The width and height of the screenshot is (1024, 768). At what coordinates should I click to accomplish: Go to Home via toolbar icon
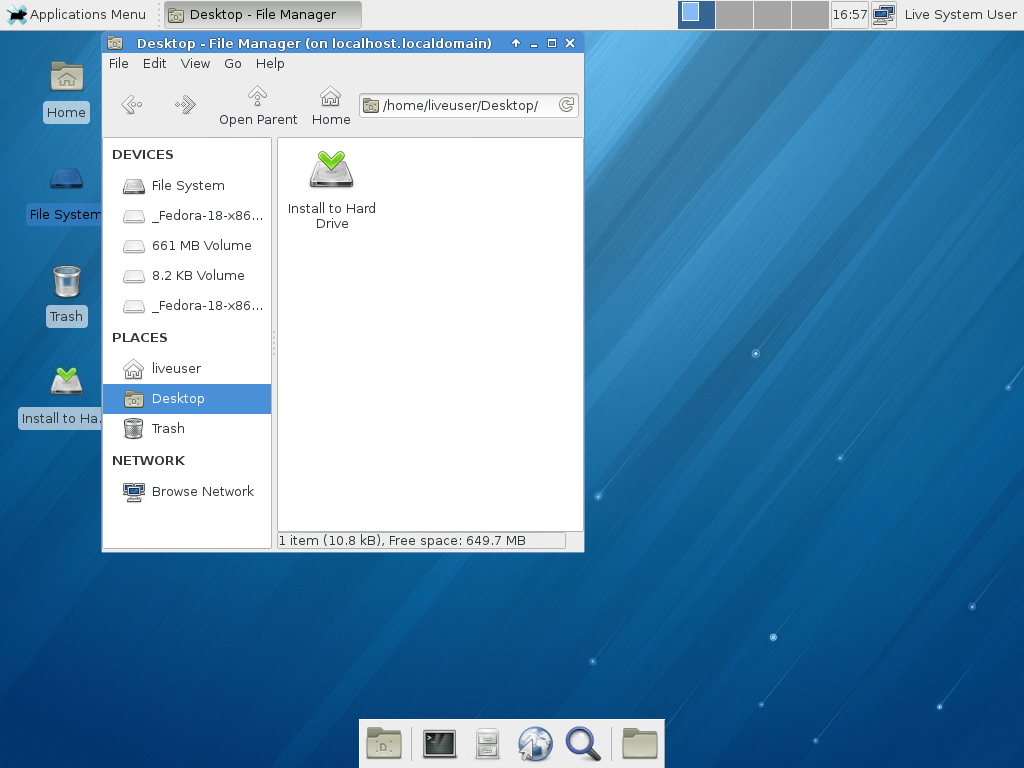[x=330, y=106]
